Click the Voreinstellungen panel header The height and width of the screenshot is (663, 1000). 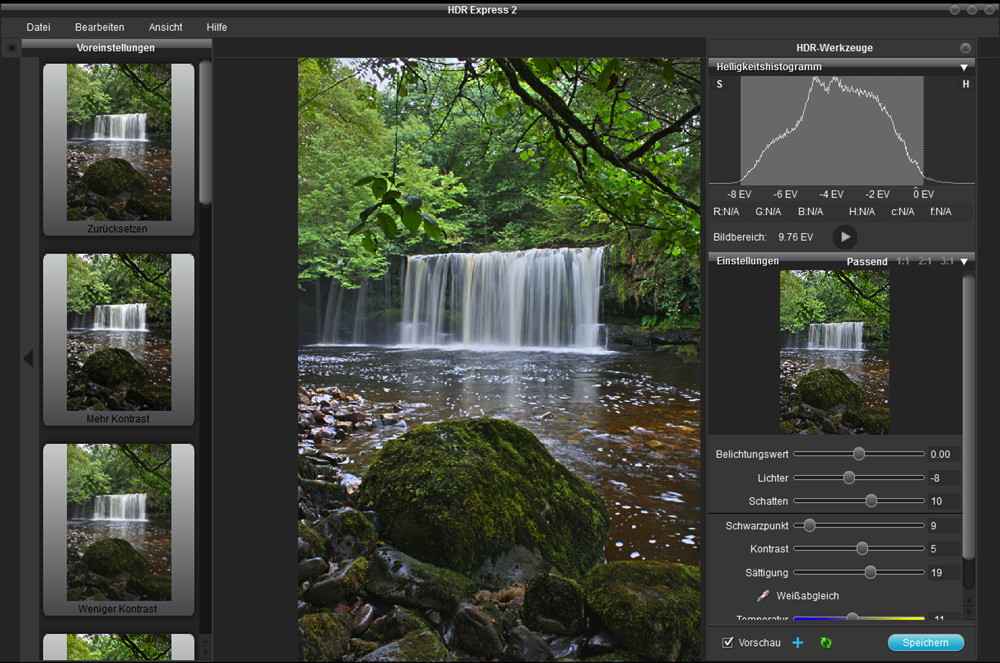[116, 48]
